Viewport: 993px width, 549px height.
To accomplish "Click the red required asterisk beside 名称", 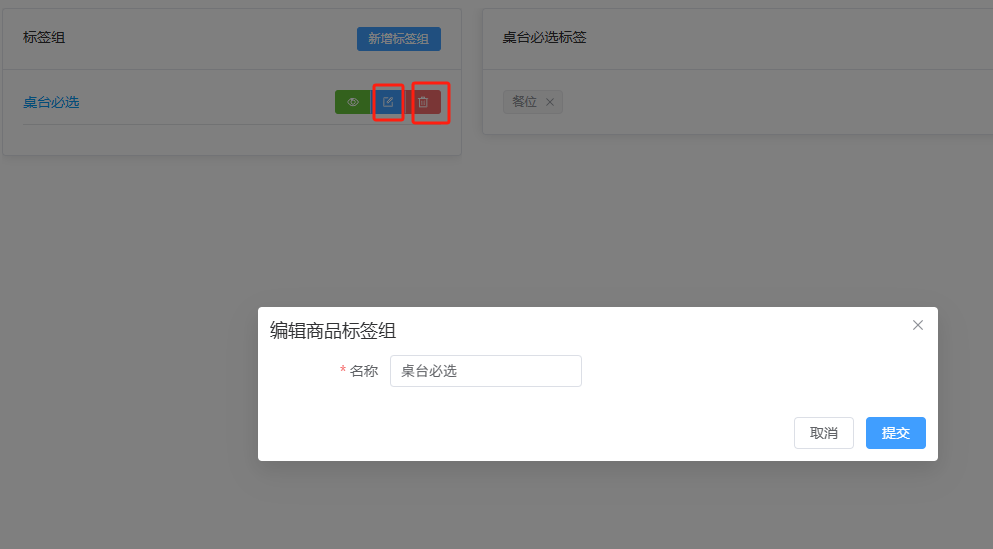I will (343, 371).
